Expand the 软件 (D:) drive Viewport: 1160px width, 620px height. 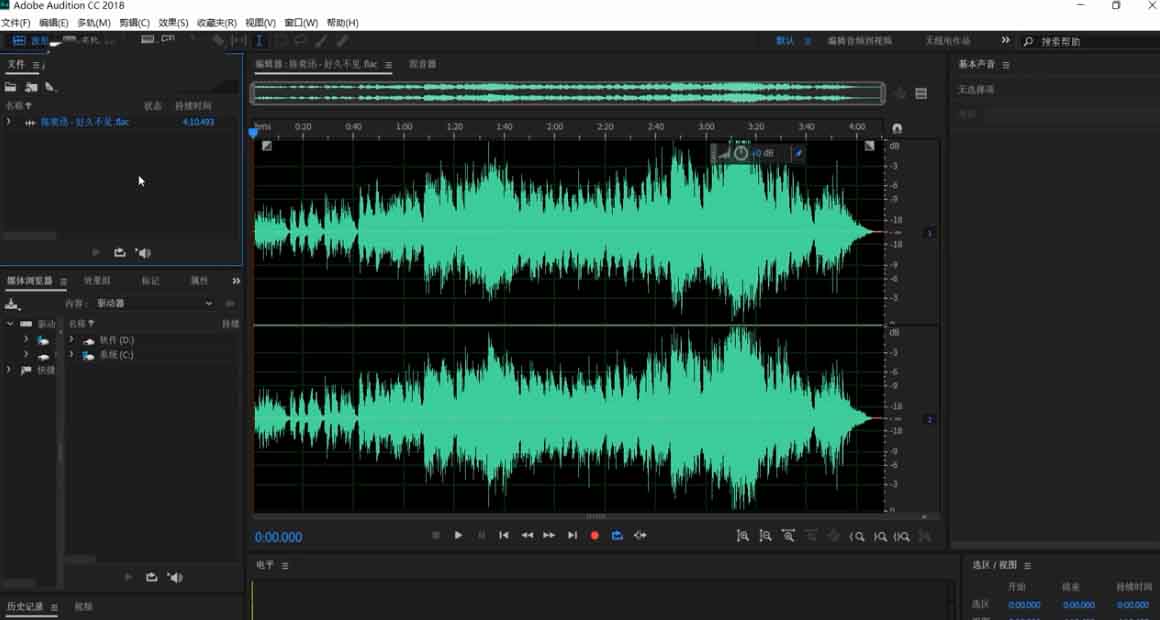72,340
